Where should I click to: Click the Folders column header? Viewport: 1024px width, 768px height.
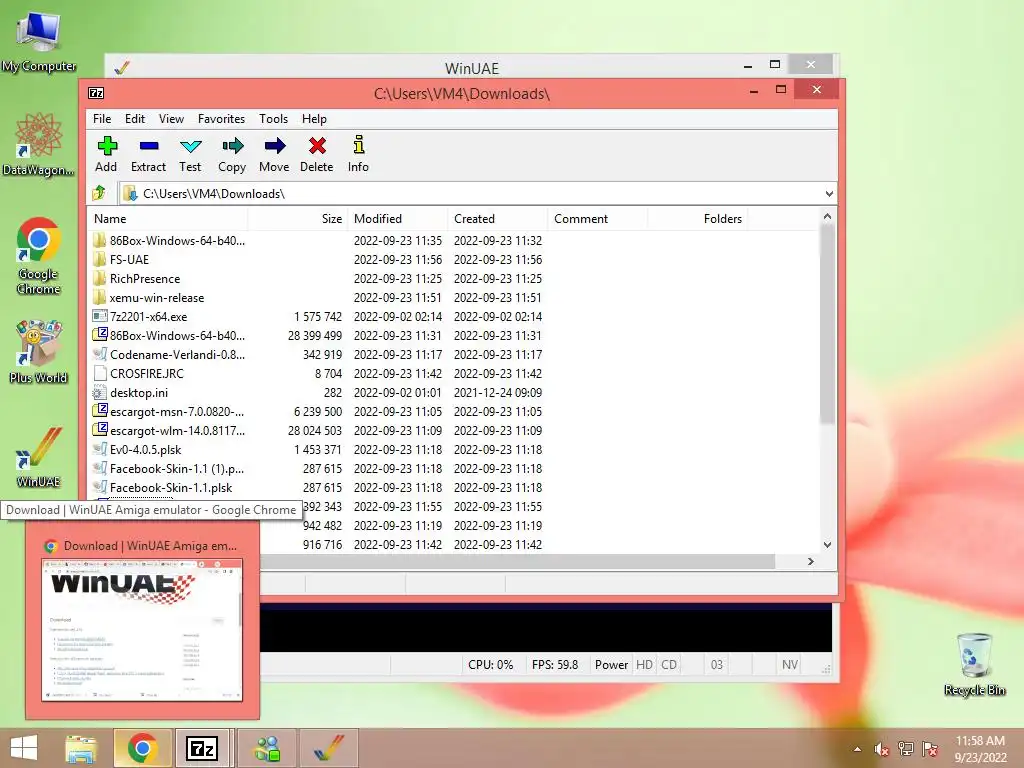(x=697, y=219)
